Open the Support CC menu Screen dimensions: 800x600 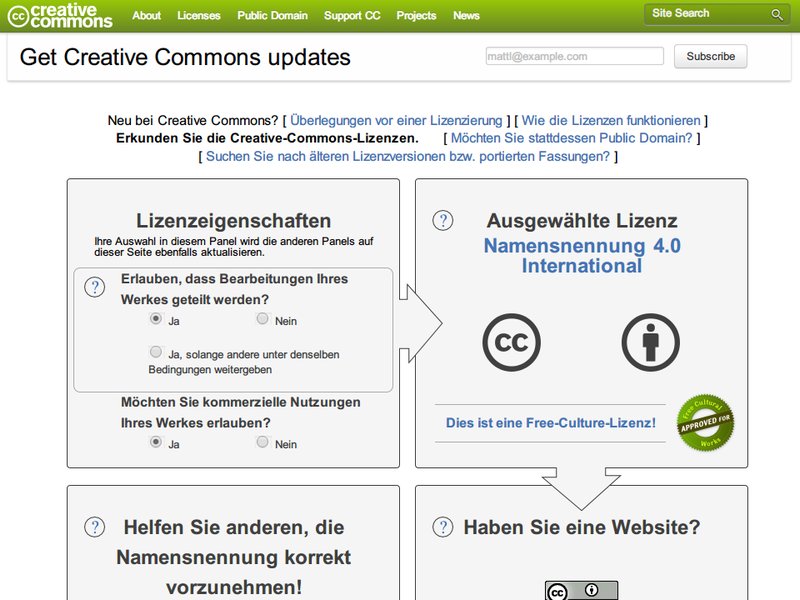click(352, 15)
